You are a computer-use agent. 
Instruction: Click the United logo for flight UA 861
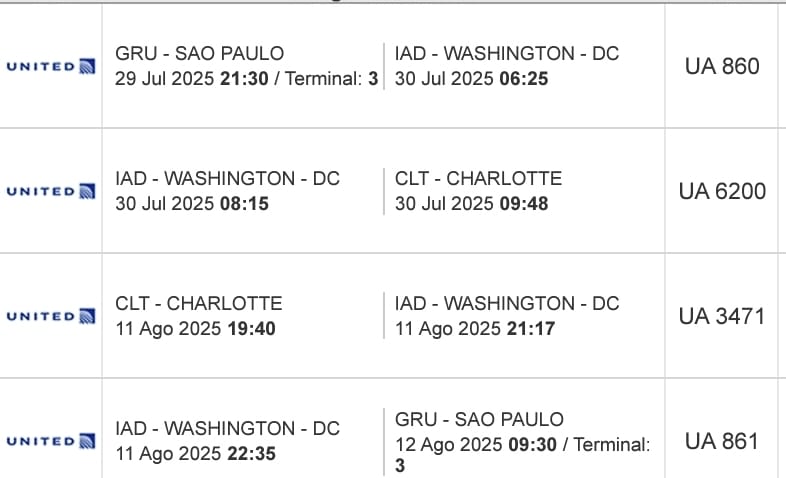[51, 441]
